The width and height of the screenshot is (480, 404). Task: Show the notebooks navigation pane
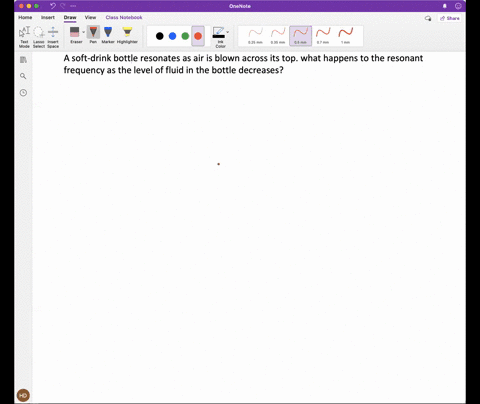(x=23, y=60)
